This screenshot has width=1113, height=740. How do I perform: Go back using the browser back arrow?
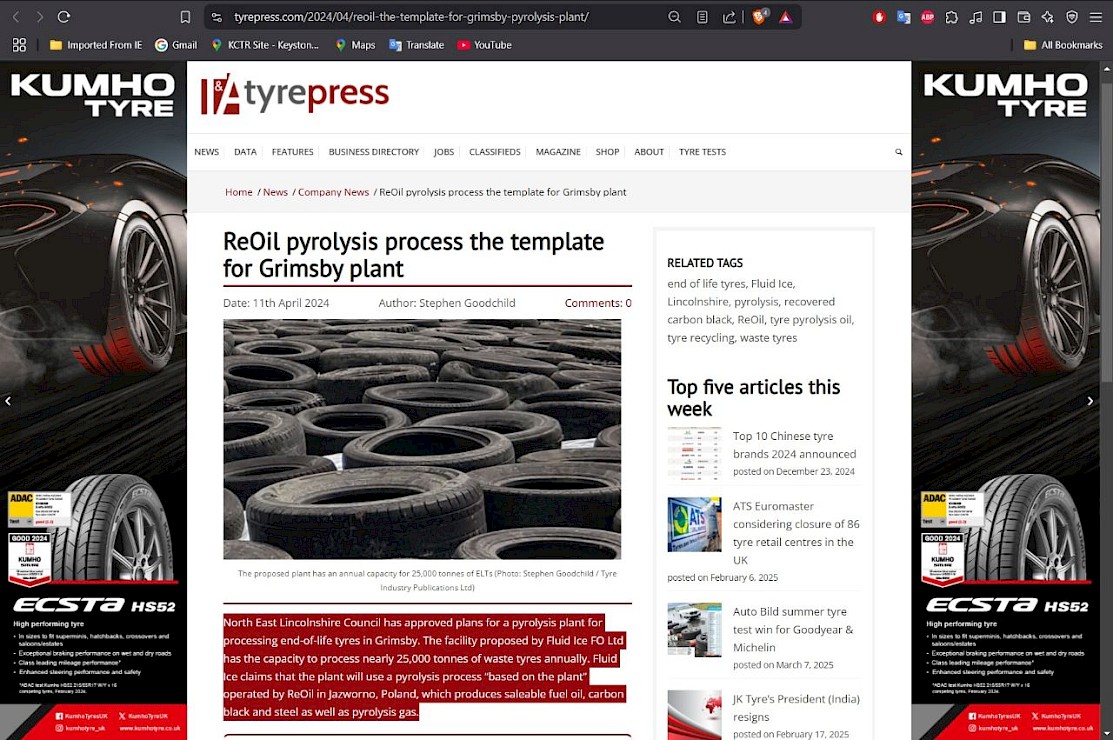pyautogui.click(x=16, y=16)
